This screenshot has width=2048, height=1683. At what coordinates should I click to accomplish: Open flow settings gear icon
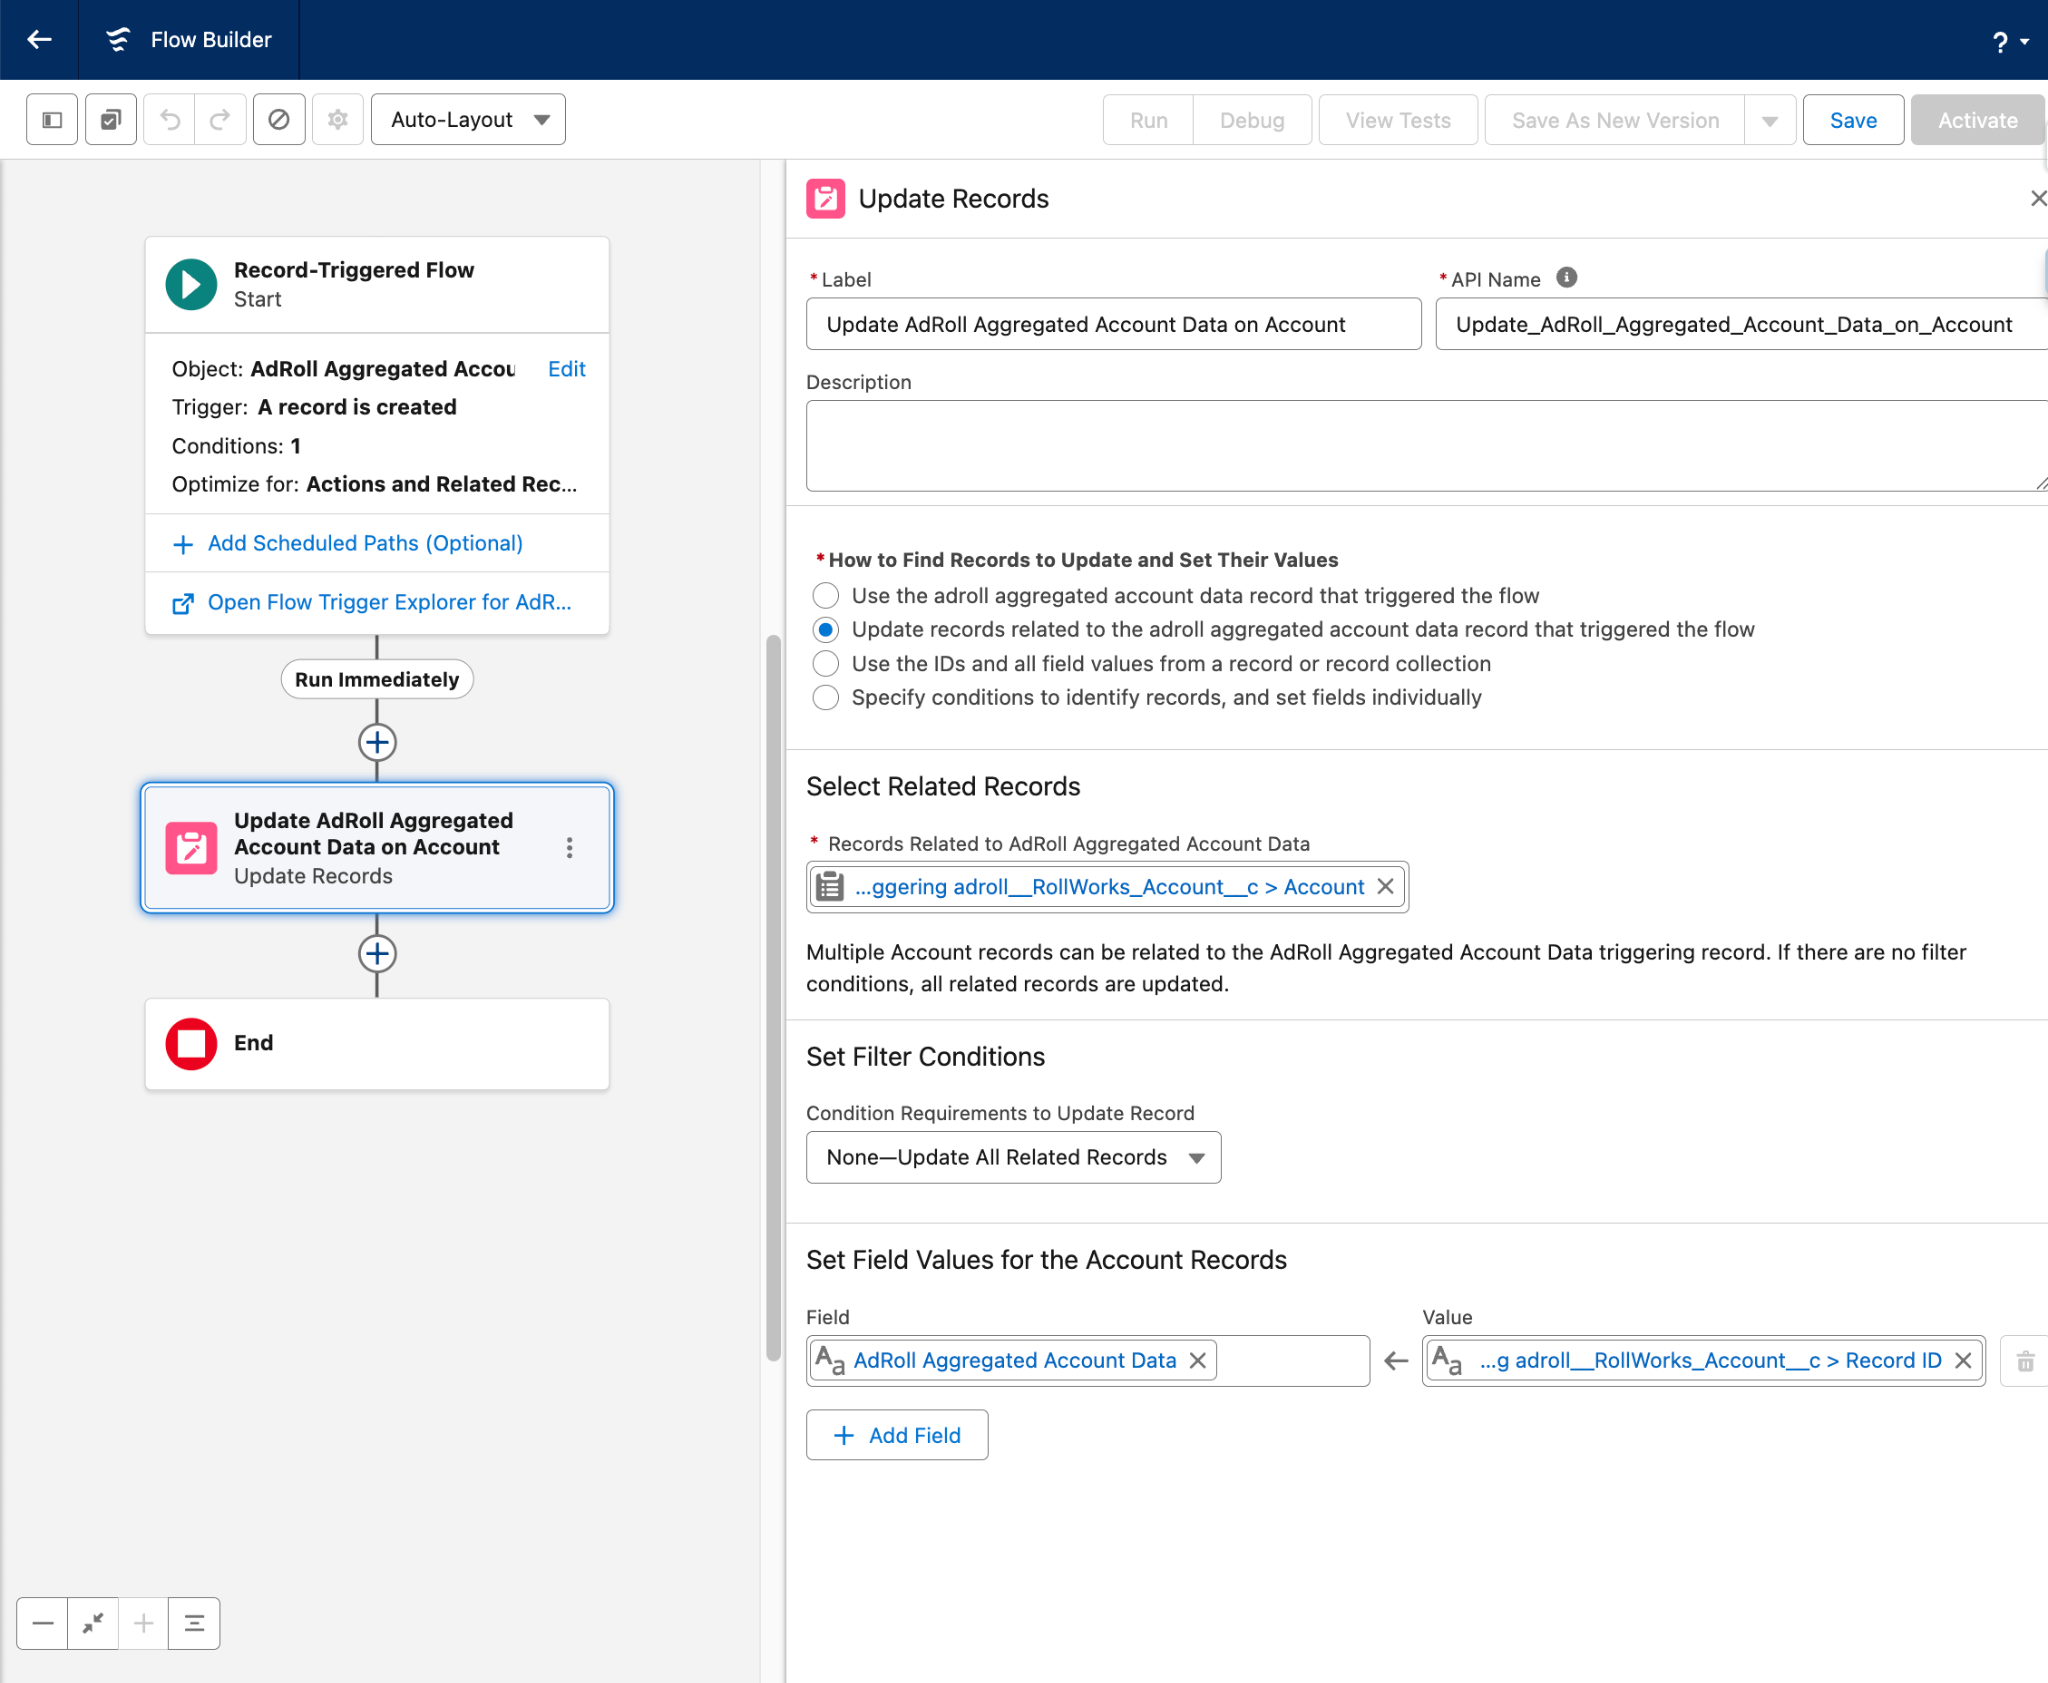tap(338, 120)
